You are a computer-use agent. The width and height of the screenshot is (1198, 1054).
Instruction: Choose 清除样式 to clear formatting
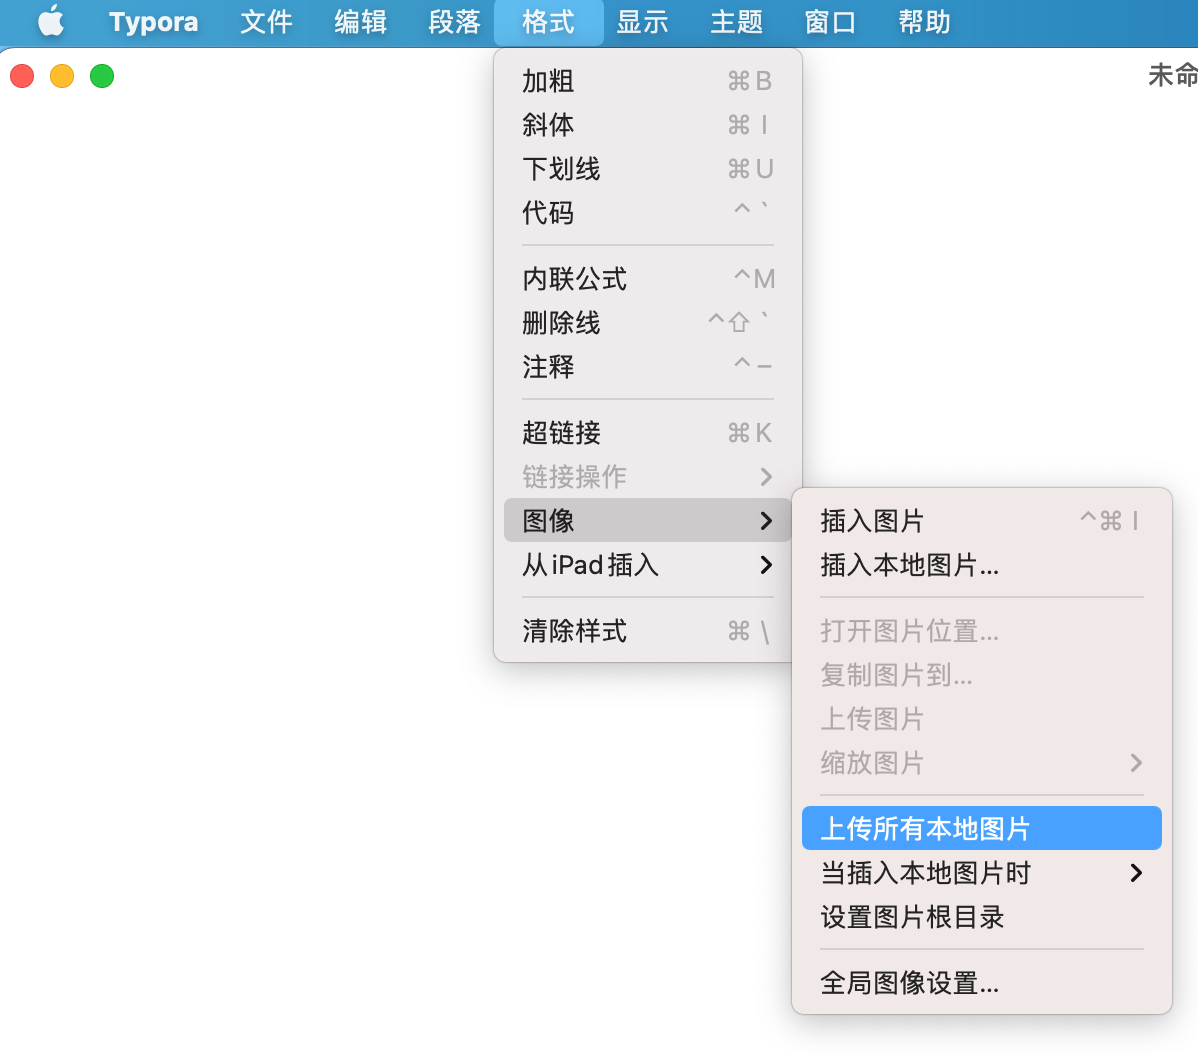click(x=647, y=631)
